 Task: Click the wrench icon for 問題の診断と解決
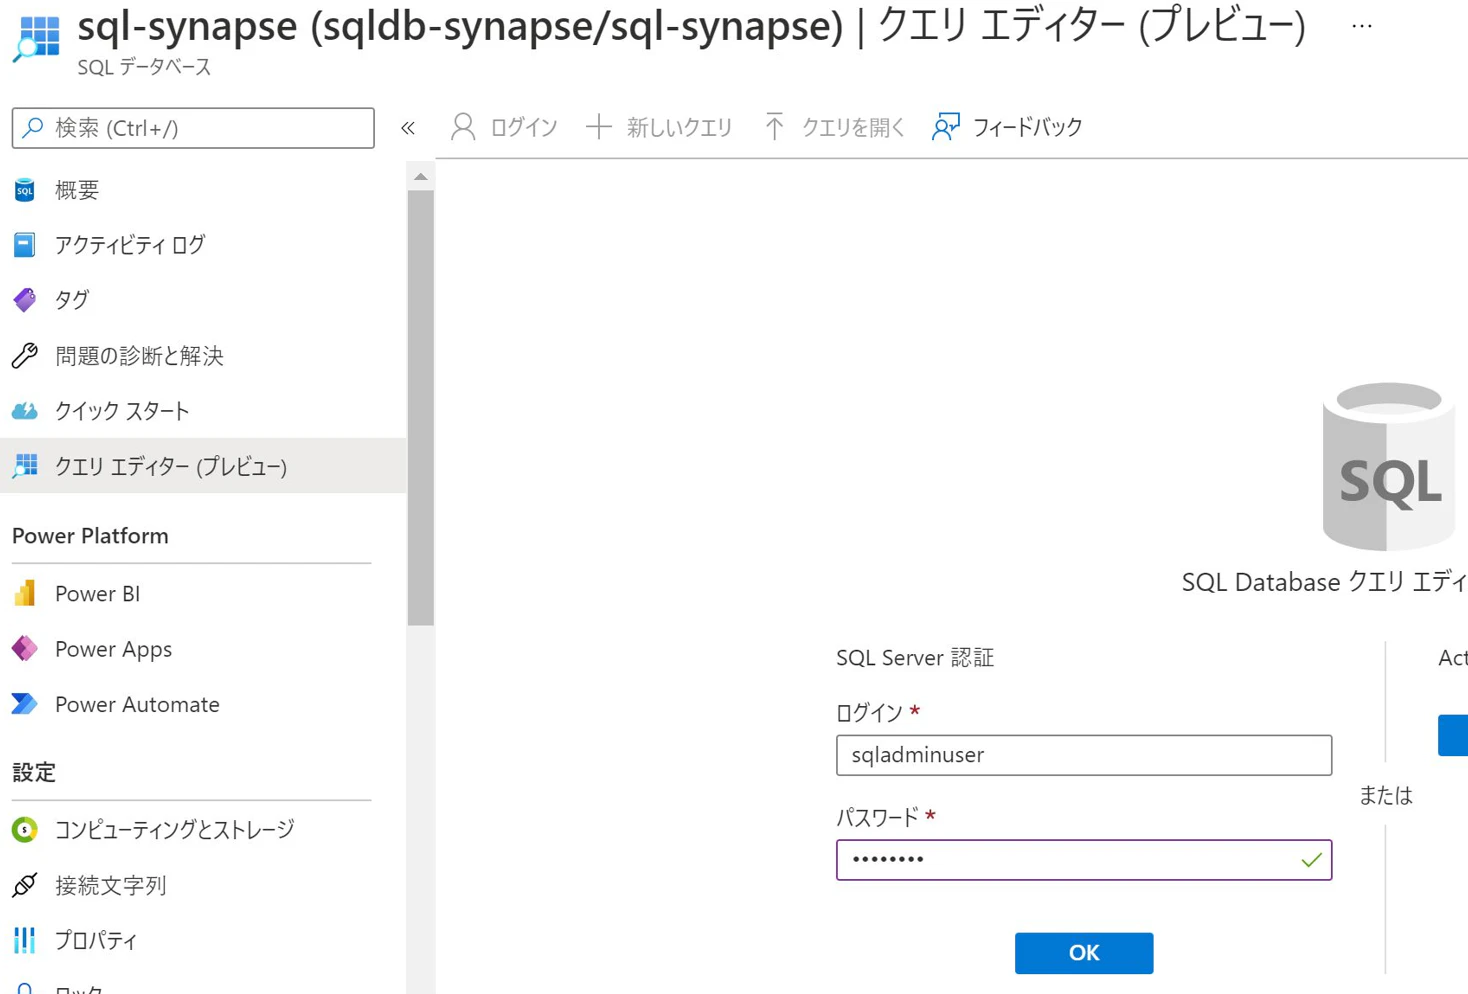tap(25, 355)
